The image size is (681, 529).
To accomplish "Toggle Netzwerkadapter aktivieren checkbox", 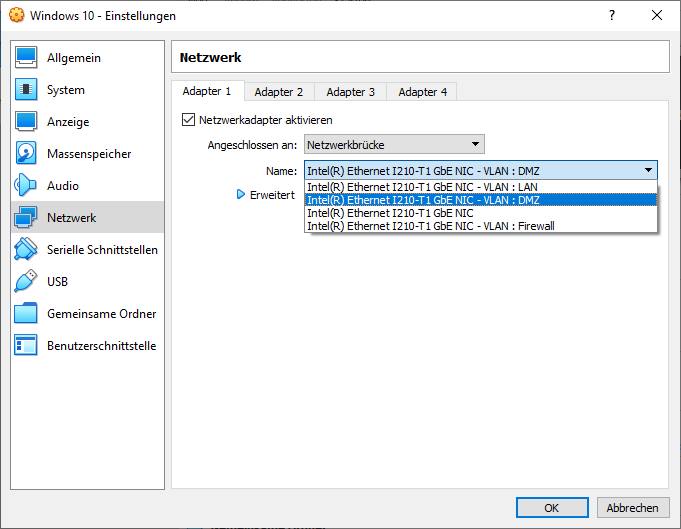I will pyautogui.click(x=188, y=119).
